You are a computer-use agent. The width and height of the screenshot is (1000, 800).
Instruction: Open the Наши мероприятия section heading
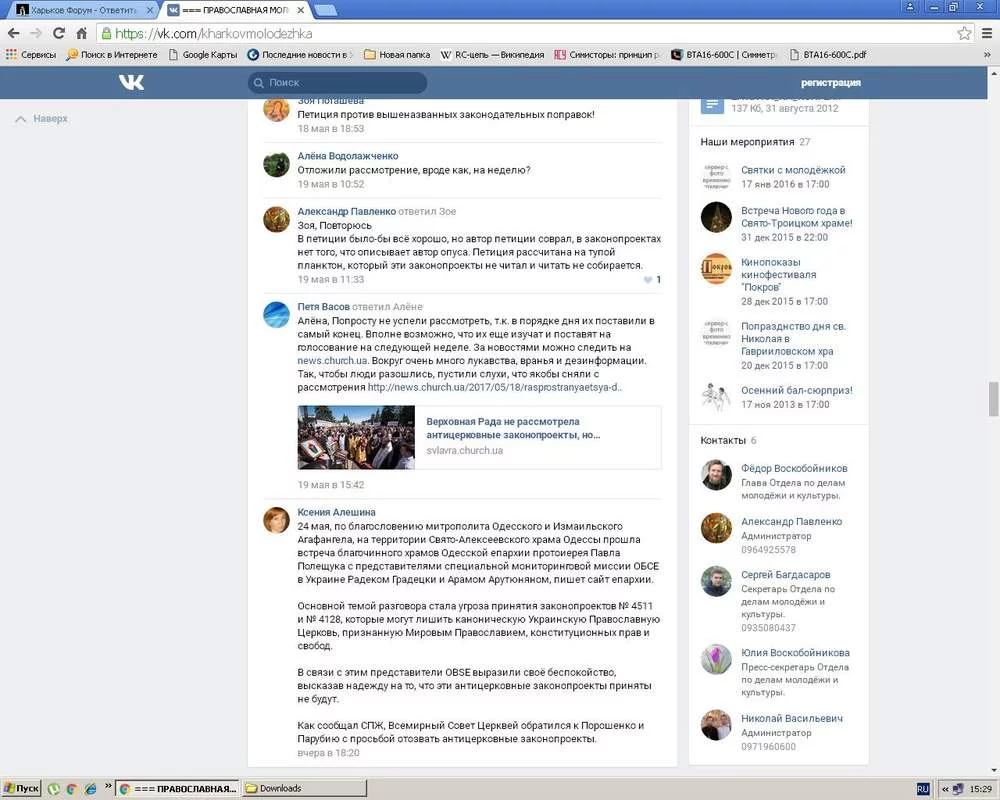(747, 142)
